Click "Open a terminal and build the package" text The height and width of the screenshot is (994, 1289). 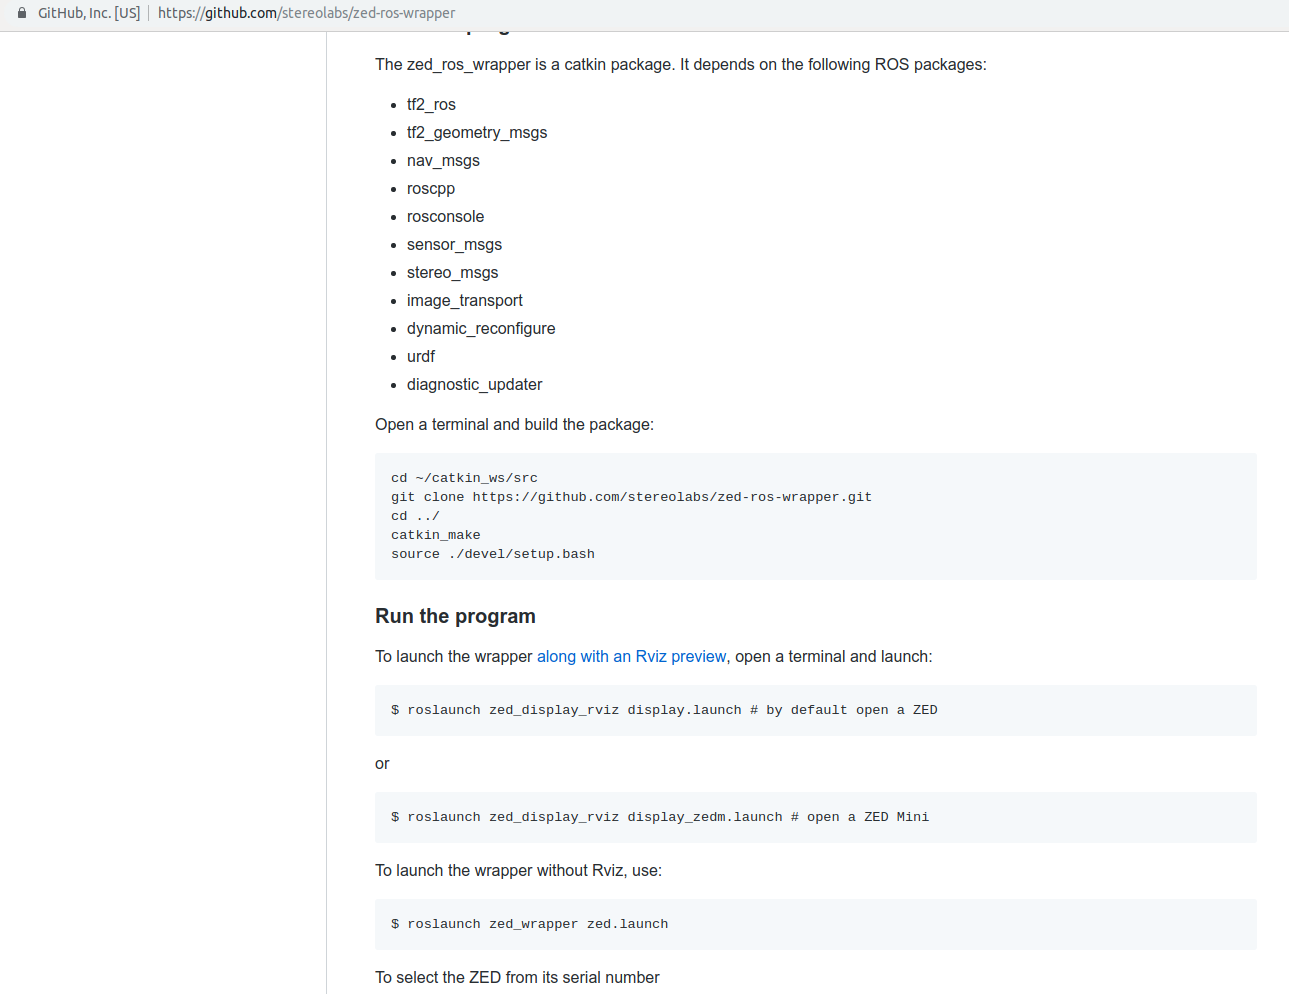click(514, 424)
